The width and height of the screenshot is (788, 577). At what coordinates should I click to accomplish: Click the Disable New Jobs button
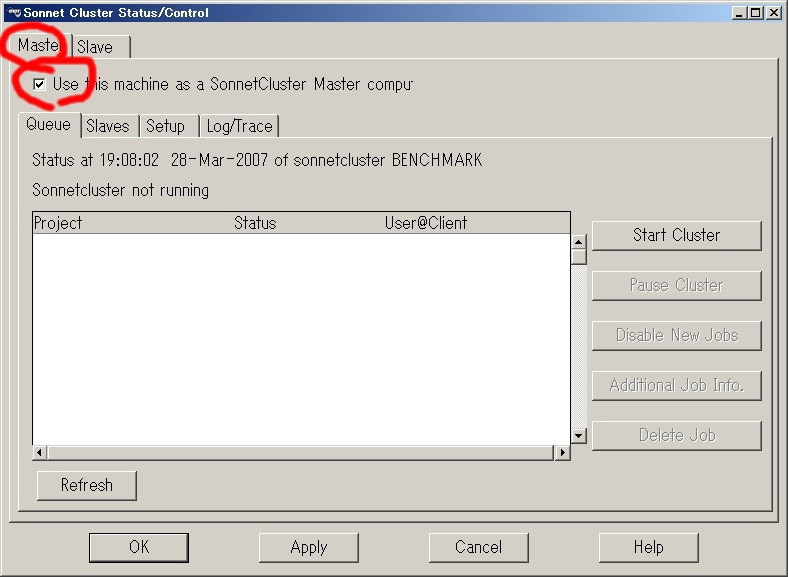(x=676, y=335)
